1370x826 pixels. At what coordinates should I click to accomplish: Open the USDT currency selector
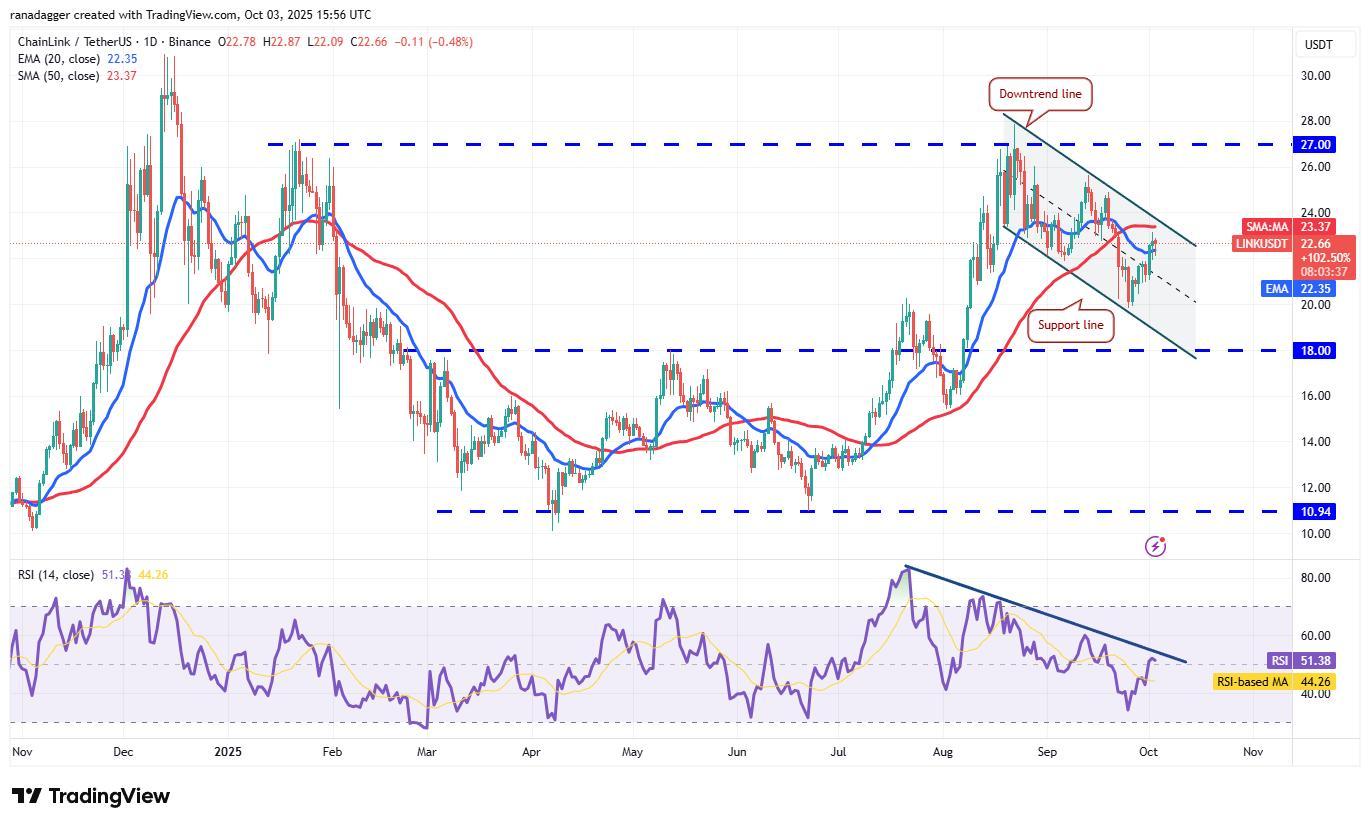click(x=1318, y=44)
